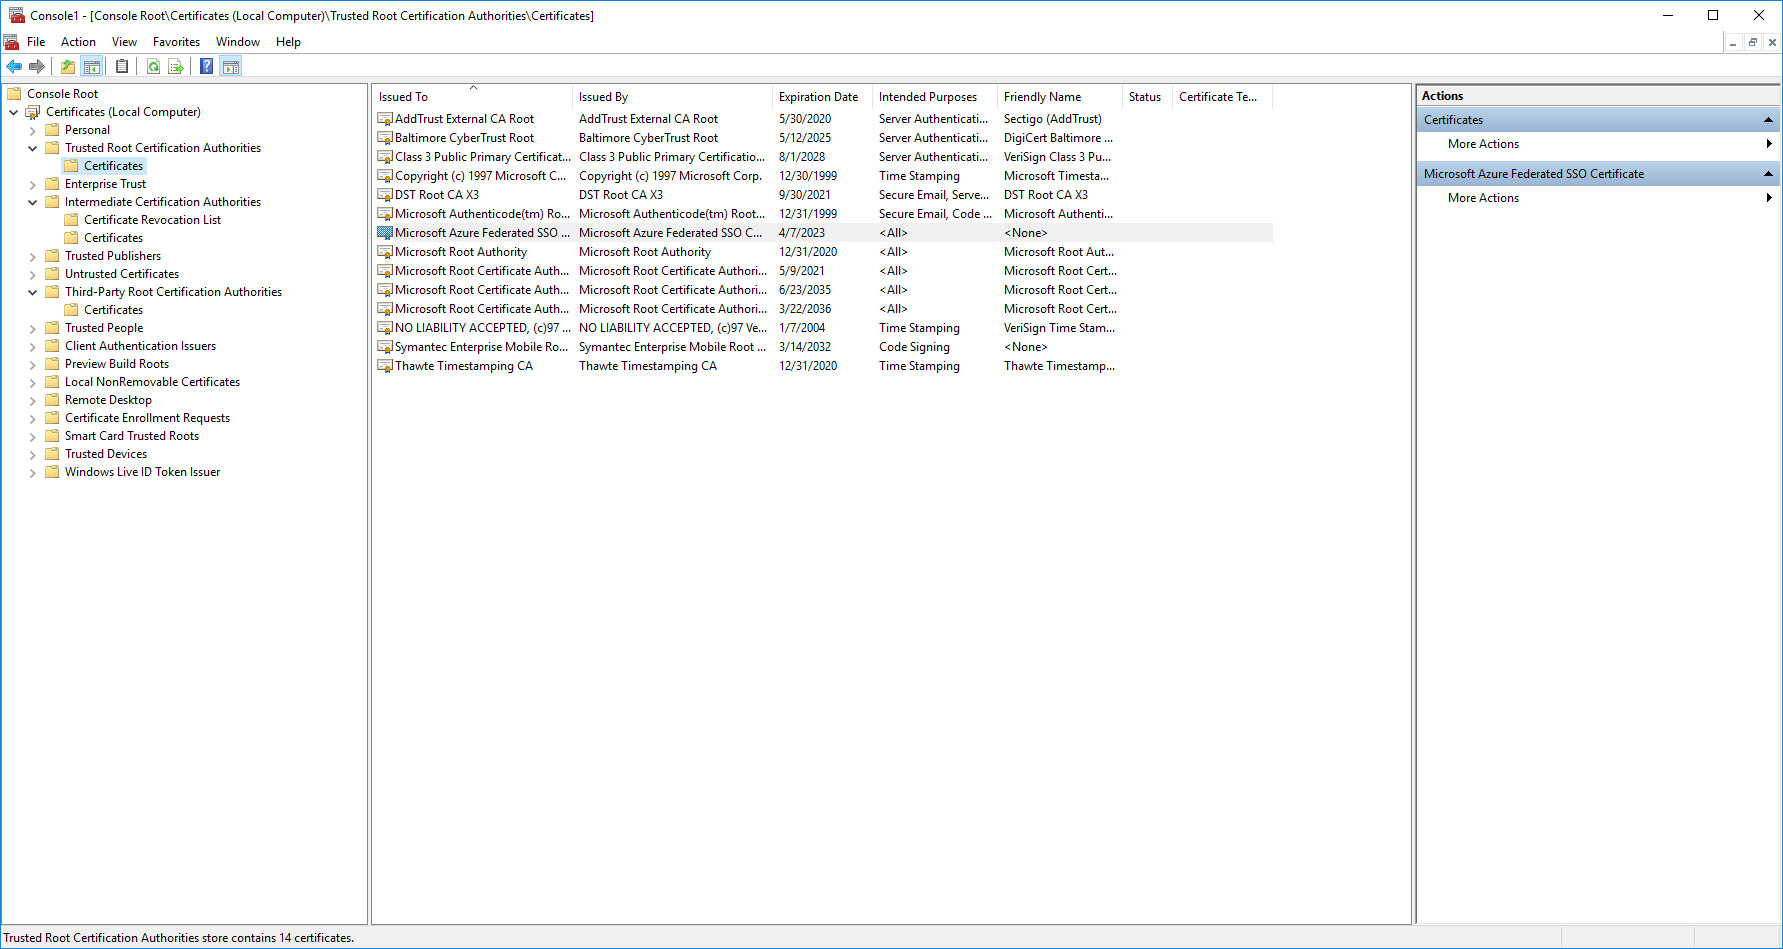Collapse the Trusted Root Certification Authorities node

pyautogui.click(x=33, y=147)
